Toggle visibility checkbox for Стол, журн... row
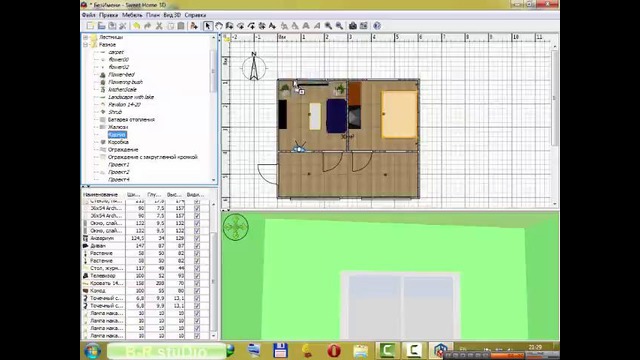The image size is (640, 360). point(197,268)
